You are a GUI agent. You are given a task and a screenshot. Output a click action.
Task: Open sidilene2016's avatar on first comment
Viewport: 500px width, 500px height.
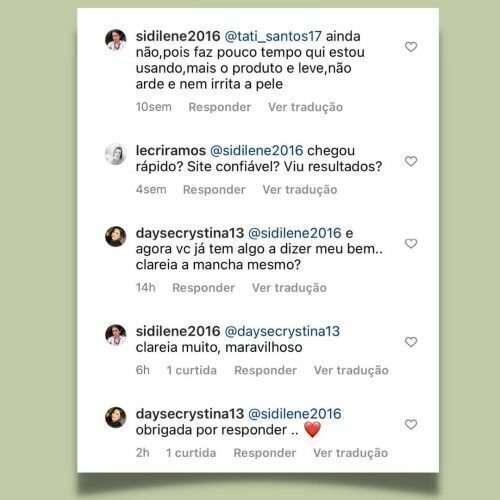(x=116, y=40)
